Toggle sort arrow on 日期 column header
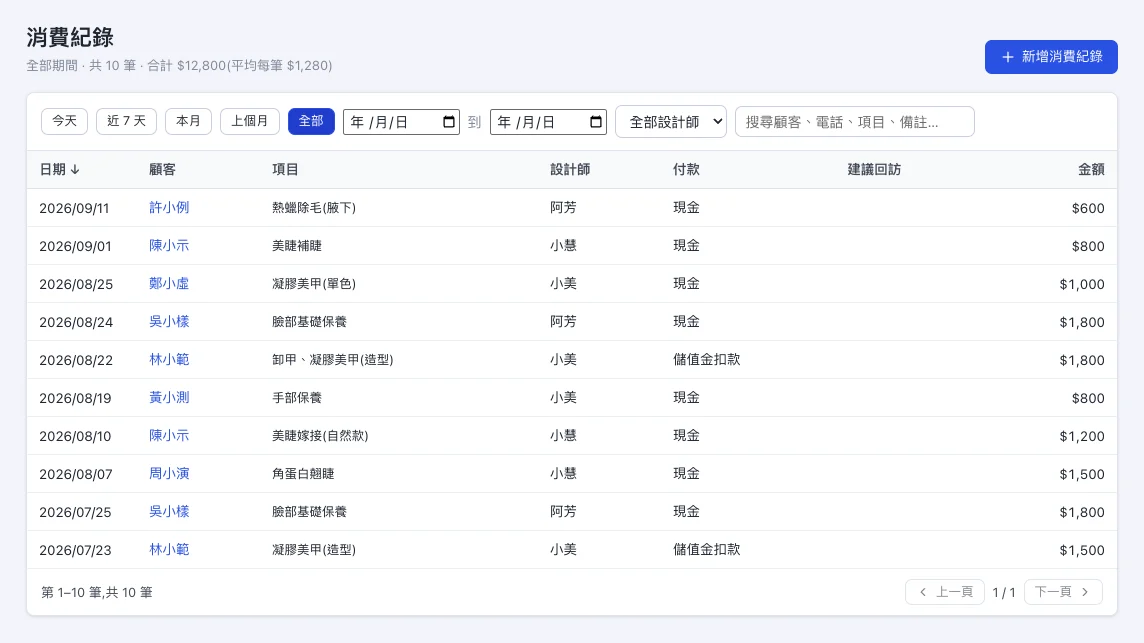 click(x=75, y=169)
